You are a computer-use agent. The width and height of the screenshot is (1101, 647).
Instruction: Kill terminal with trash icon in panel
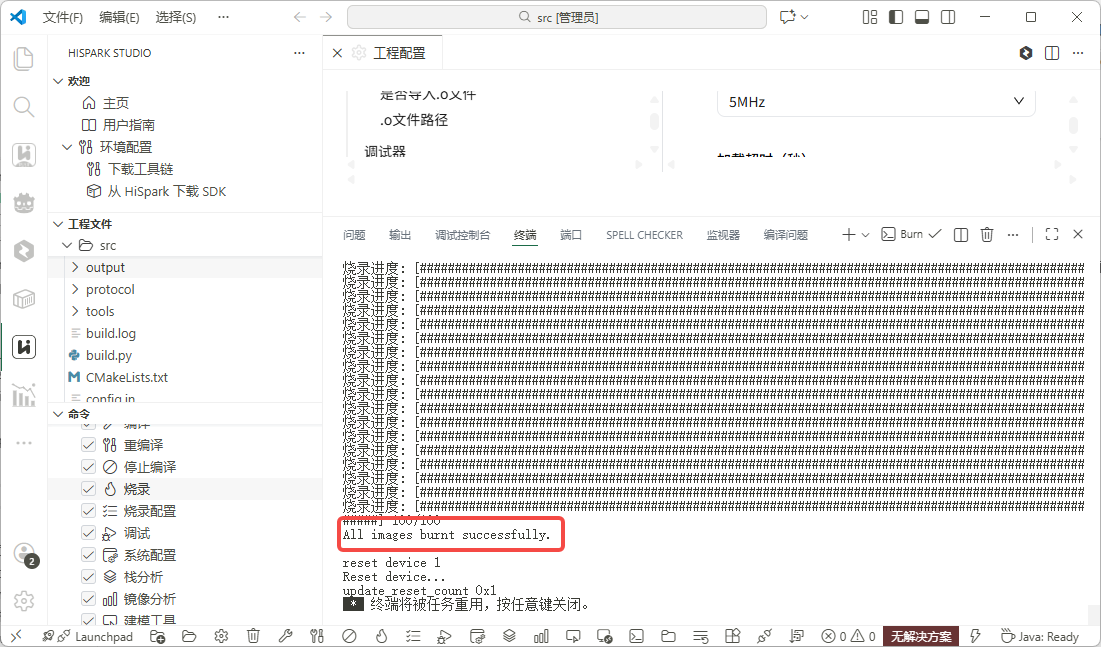pyautogui.click(x=987, y=235)
